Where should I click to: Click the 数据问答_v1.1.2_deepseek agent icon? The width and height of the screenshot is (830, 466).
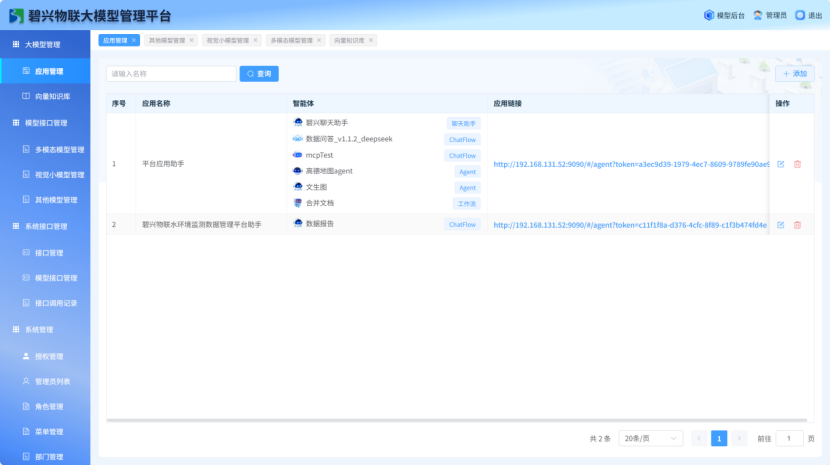click(297, 139)
